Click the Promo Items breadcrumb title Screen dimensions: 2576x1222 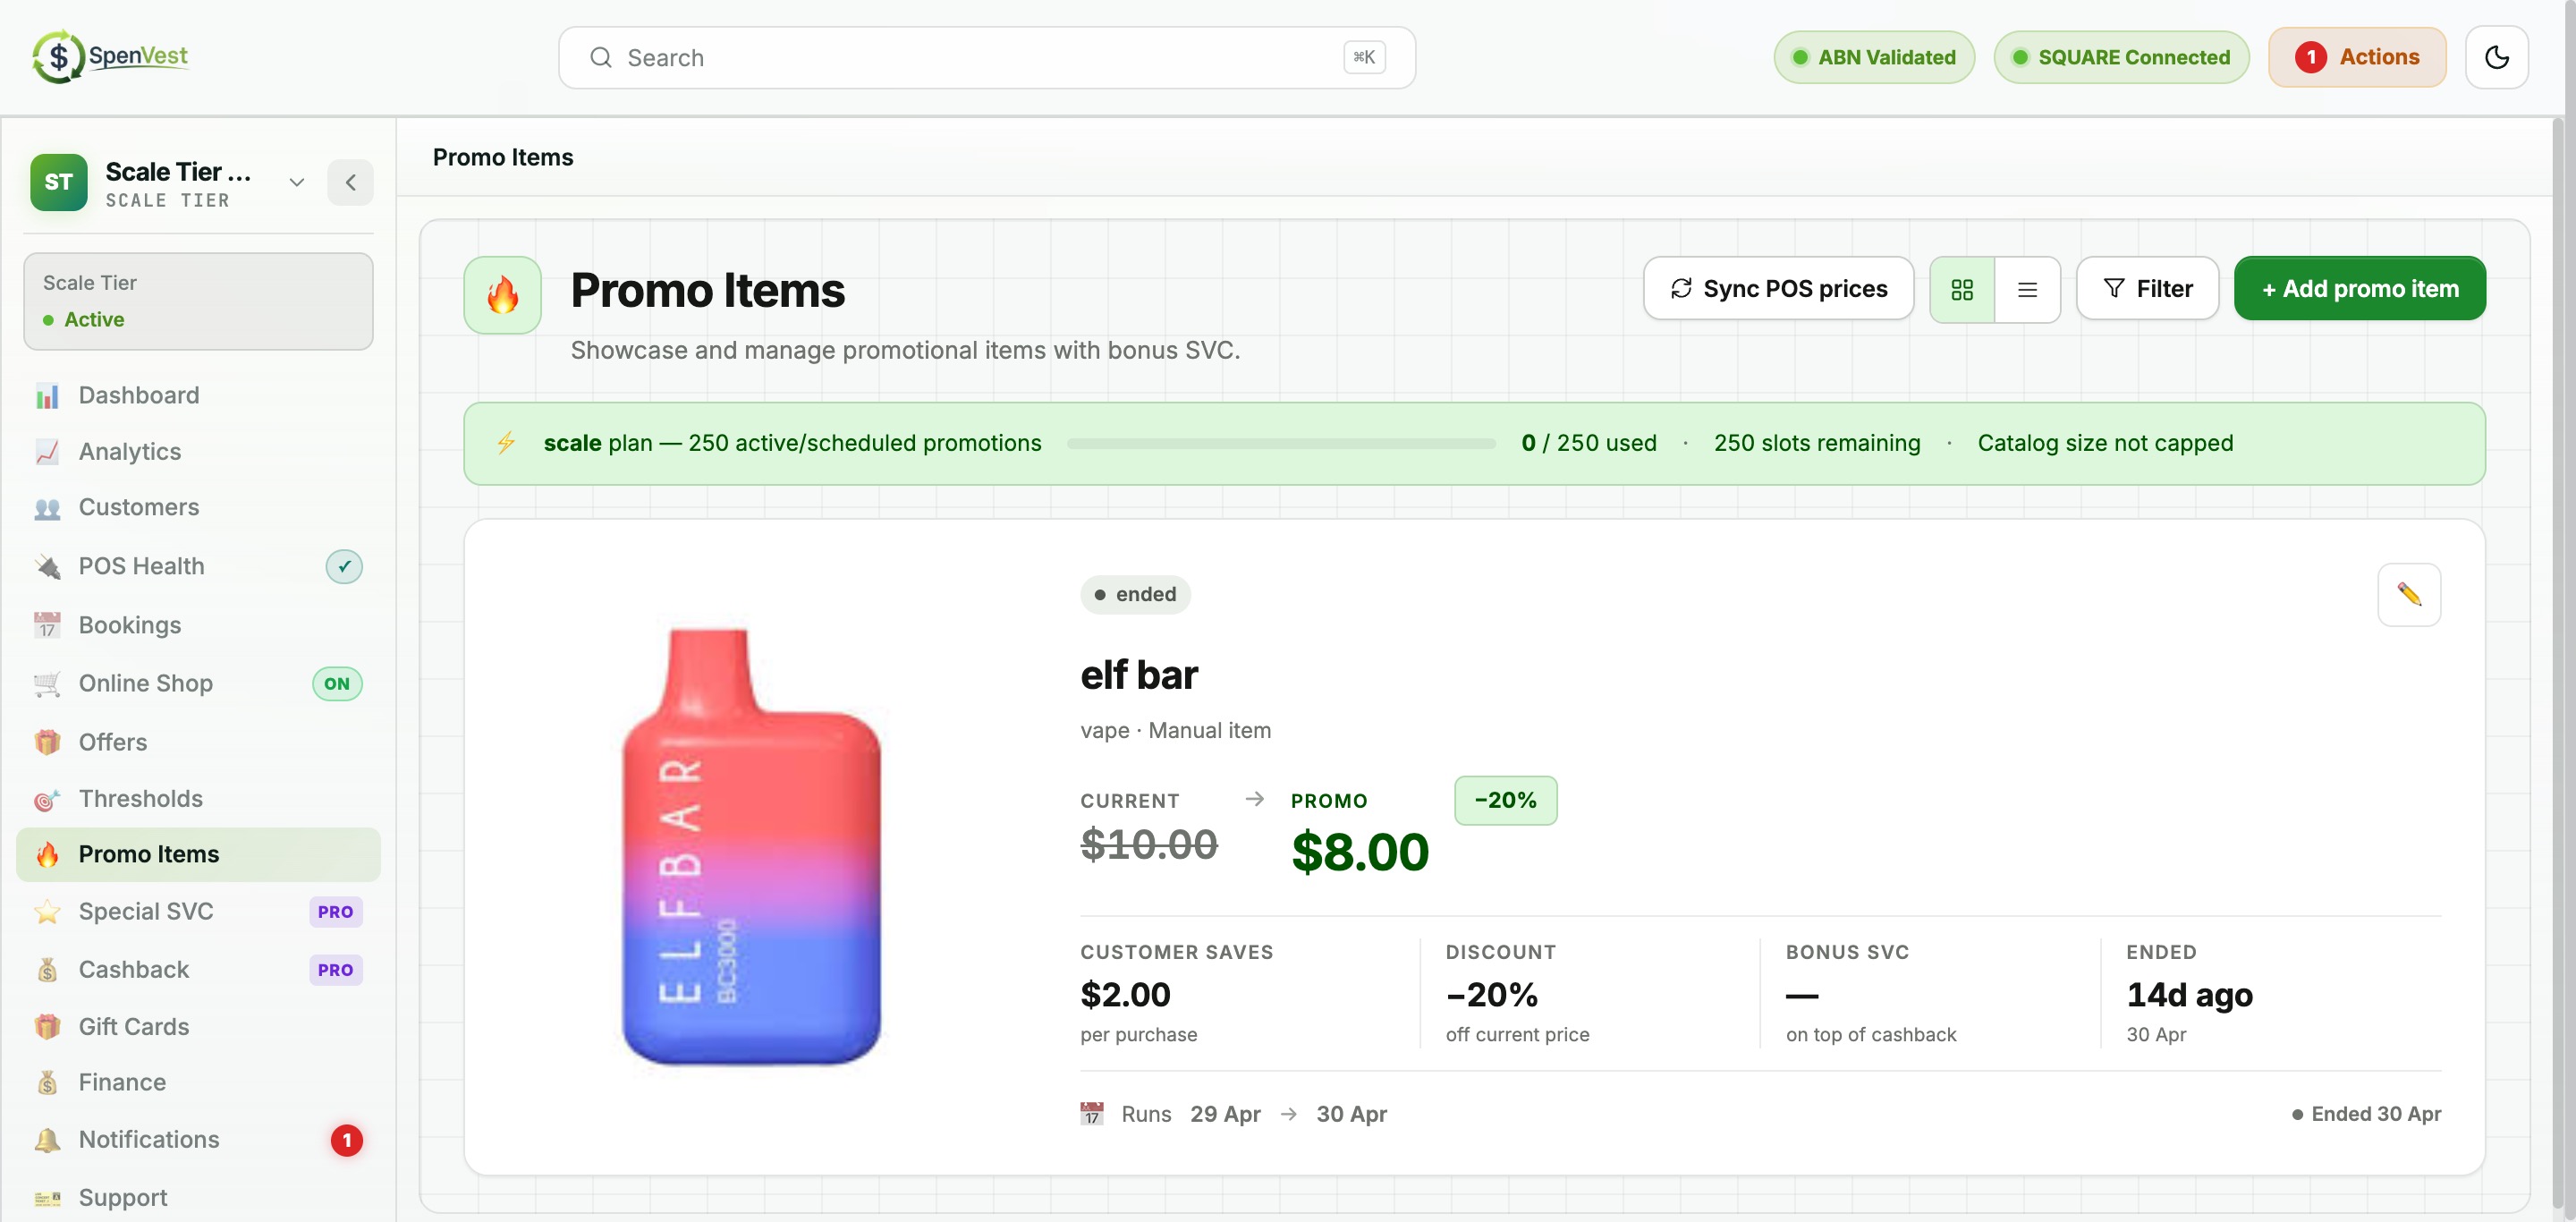point(503,157)
